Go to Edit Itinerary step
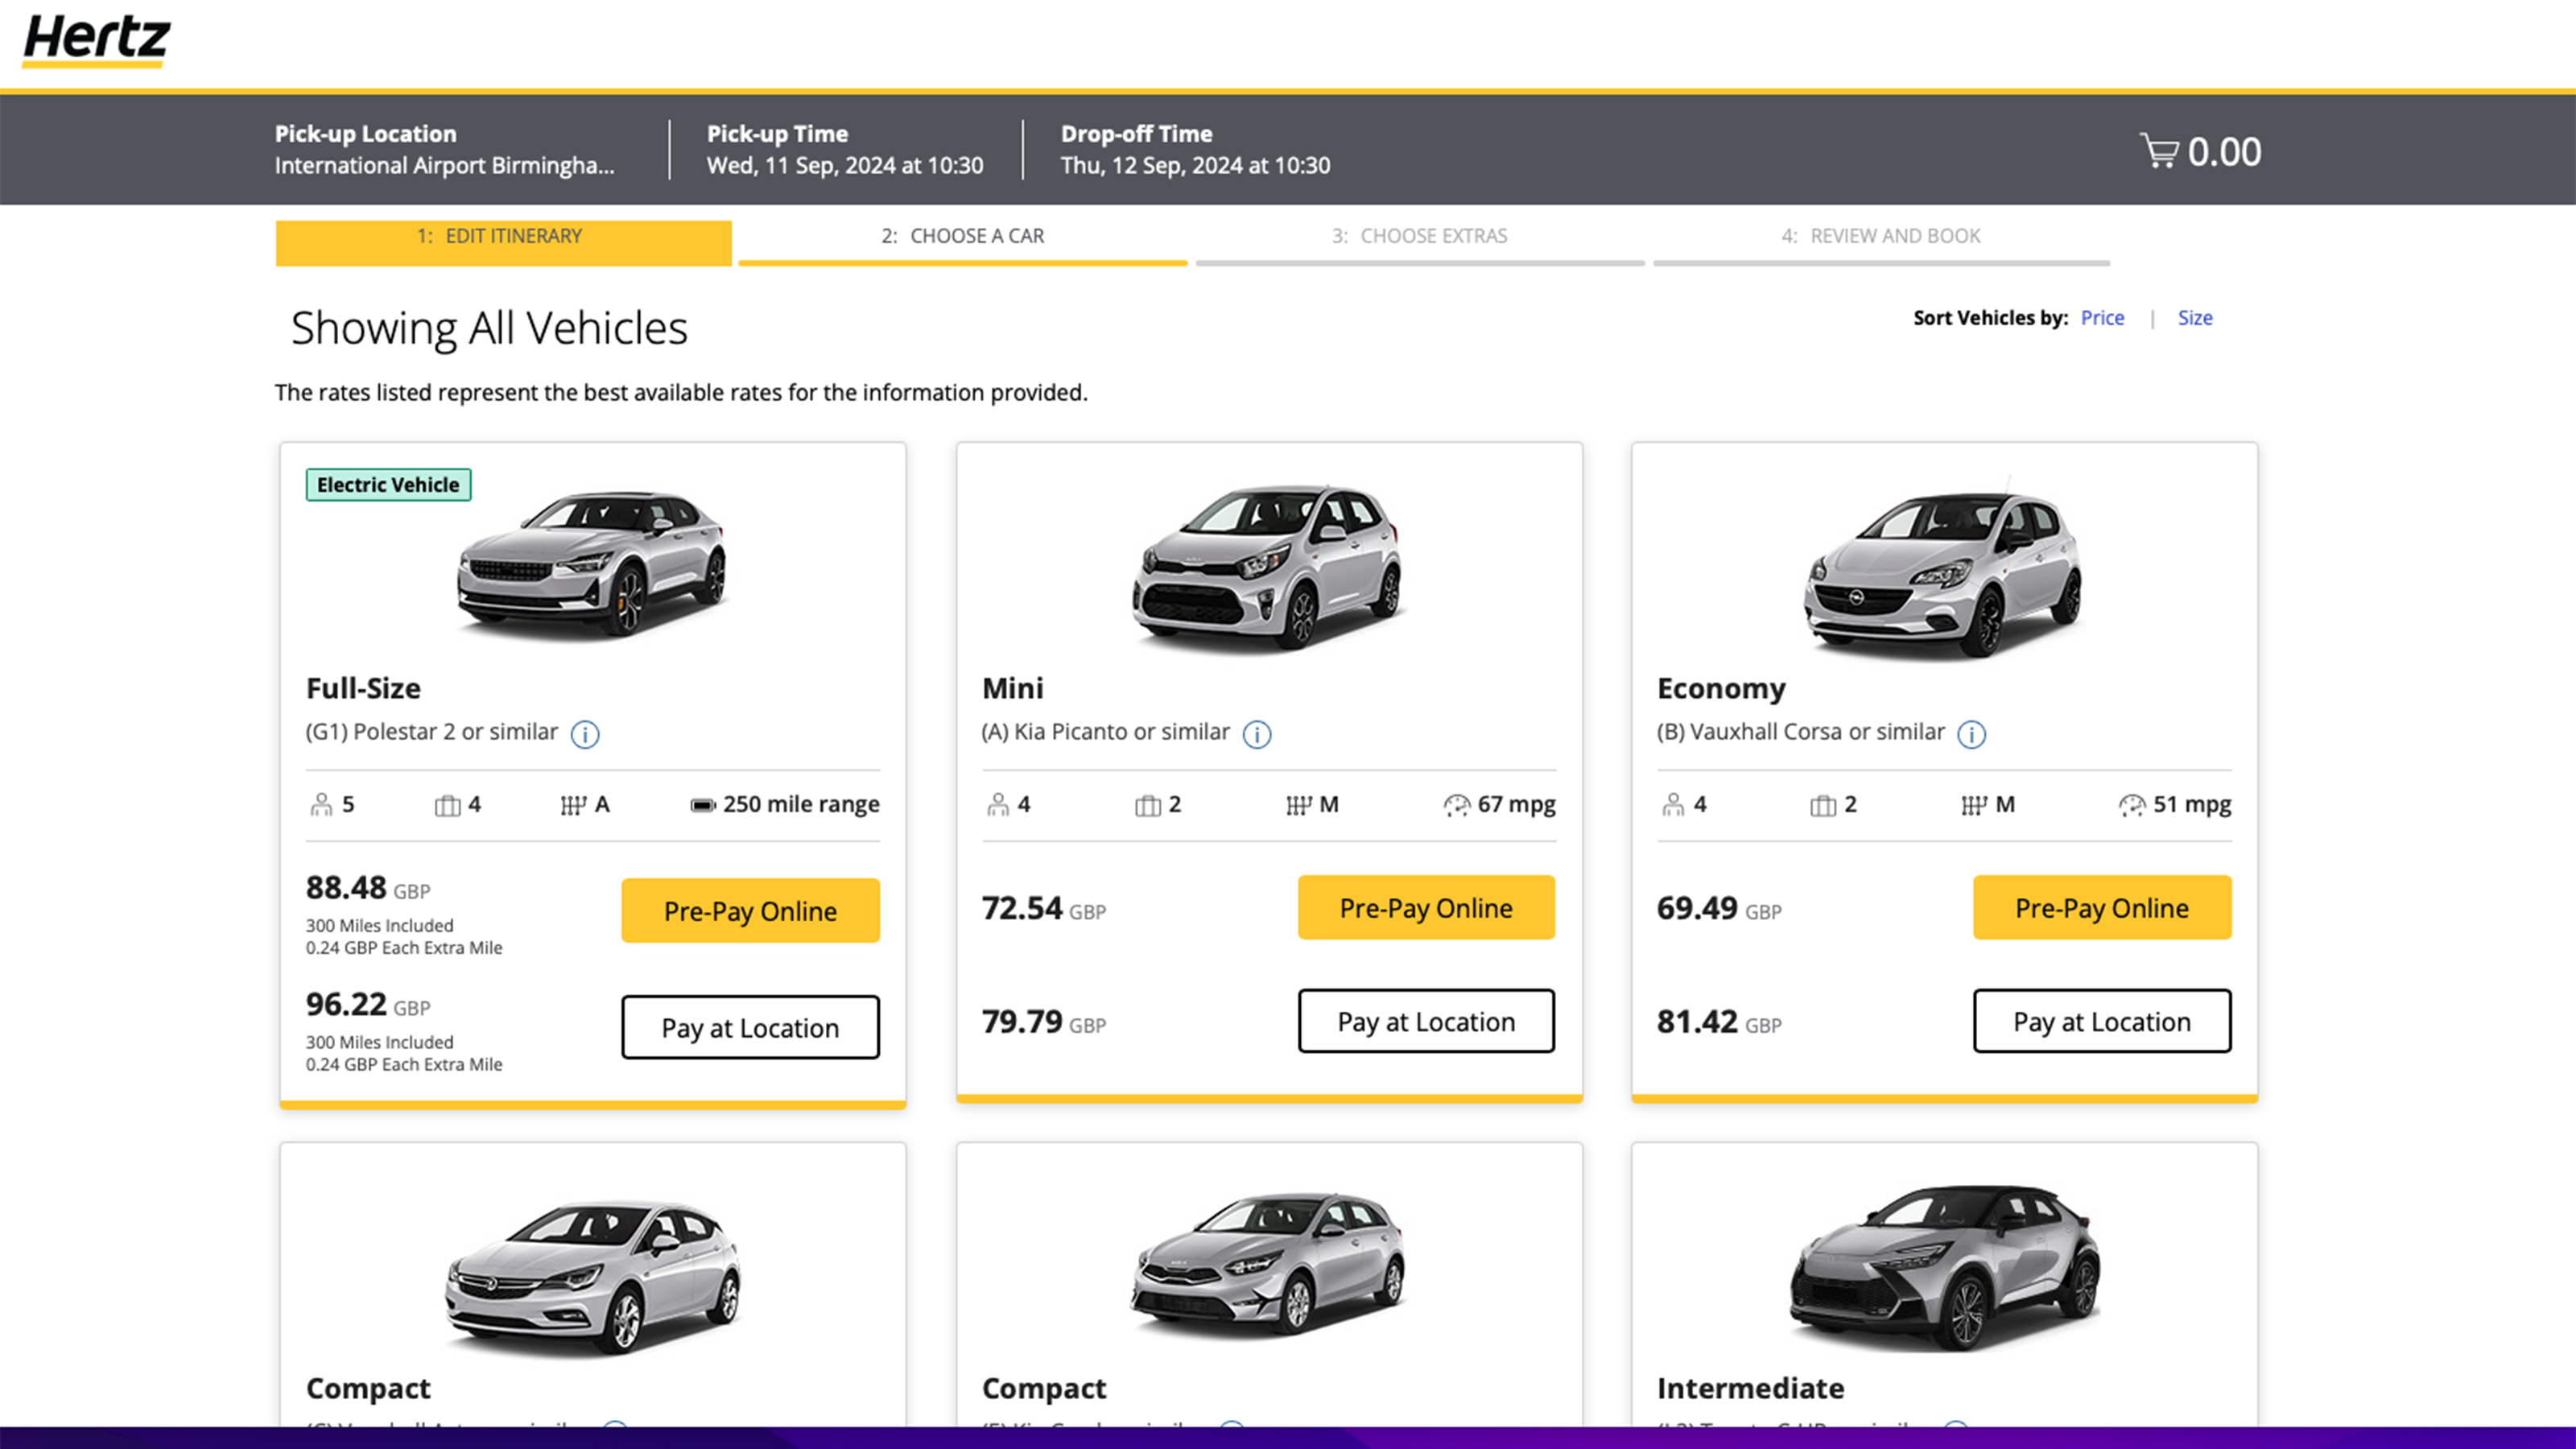The width and height of the screenshot is (2576, 1449). coord(503,242)
